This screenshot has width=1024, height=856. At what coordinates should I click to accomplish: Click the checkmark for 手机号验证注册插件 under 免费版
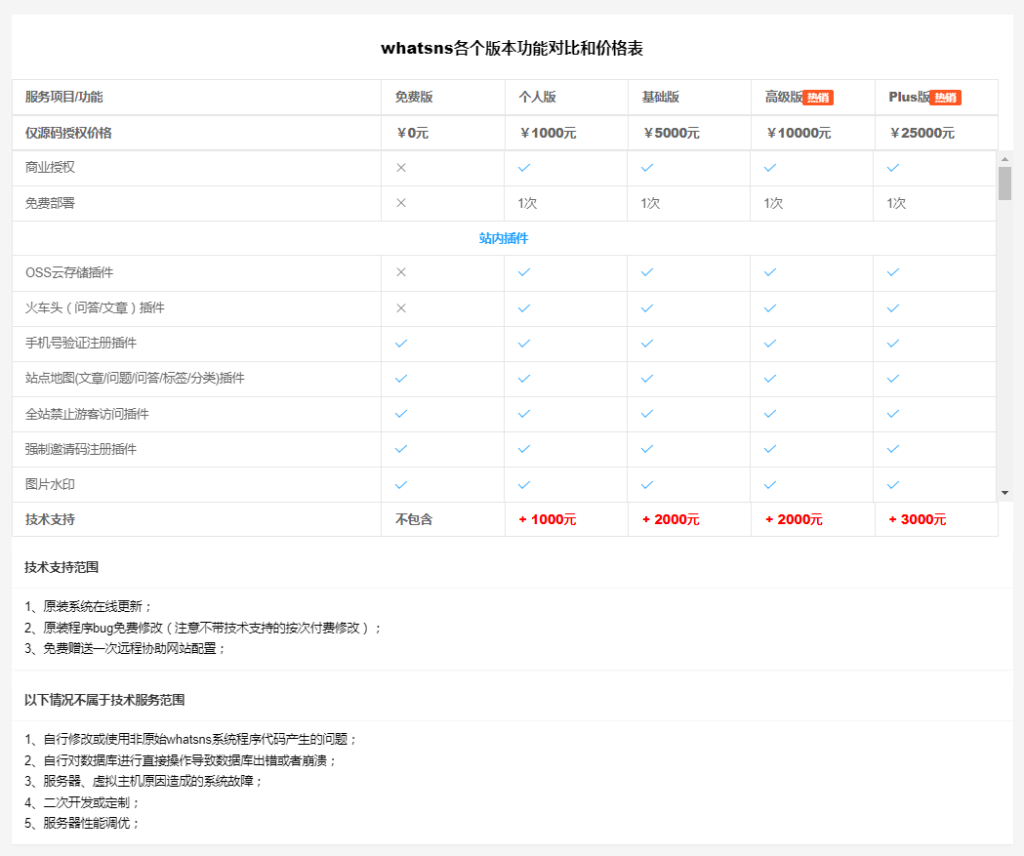coord(401,343)
